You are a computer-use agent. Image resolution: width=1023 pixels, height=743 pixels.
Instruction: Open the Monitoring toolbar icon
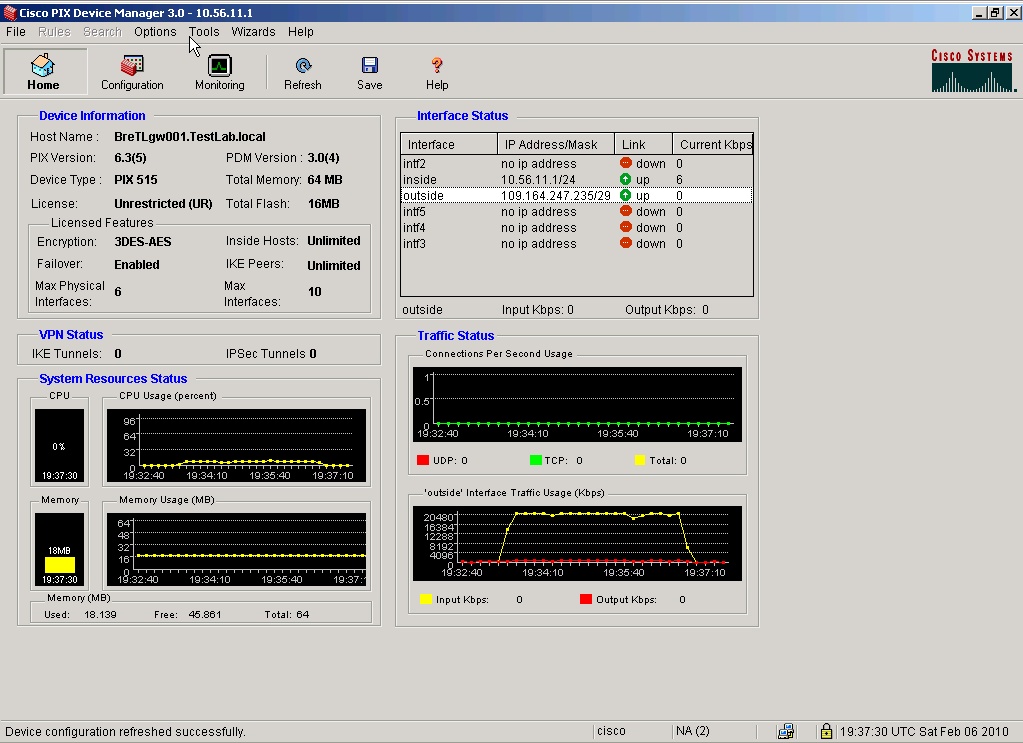219,72
